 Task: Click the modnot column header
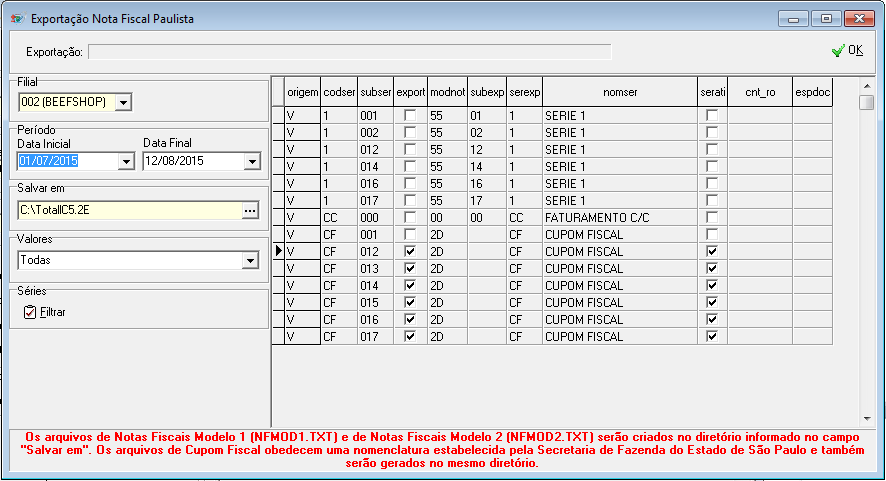(x=448, y=92)
